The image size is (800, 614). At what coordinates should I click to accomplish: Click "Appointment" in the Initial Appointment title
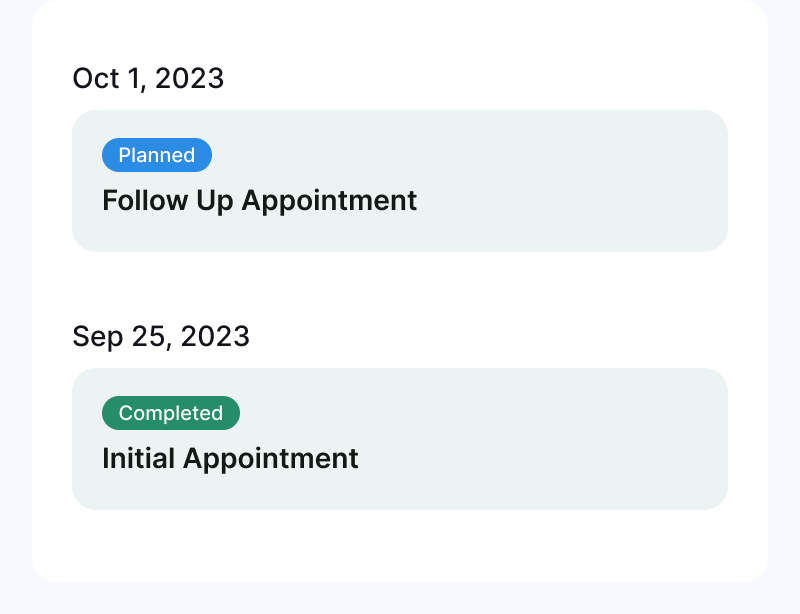pos(270,458)
